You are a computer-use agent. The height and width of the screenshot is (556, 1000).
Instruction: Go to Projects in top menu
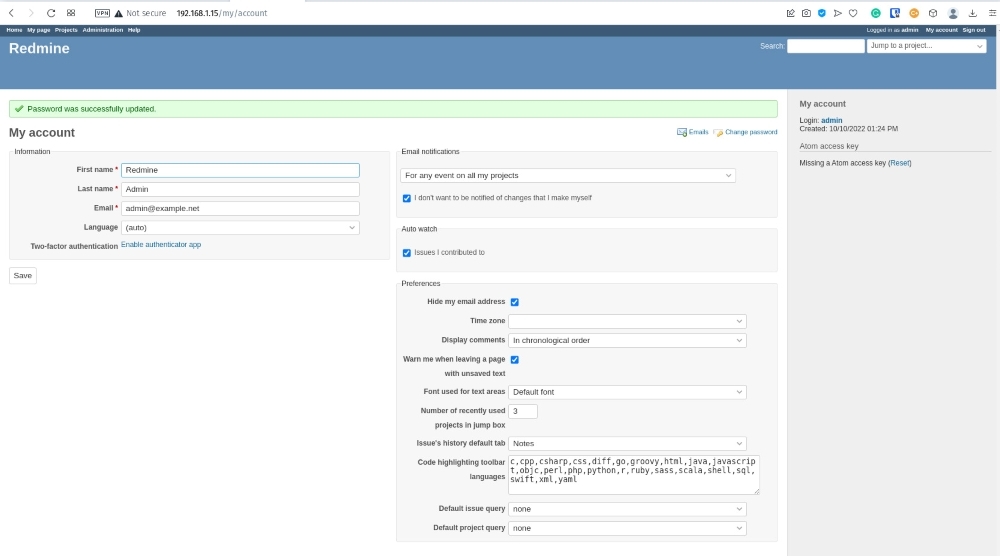(x=66, y=30)
